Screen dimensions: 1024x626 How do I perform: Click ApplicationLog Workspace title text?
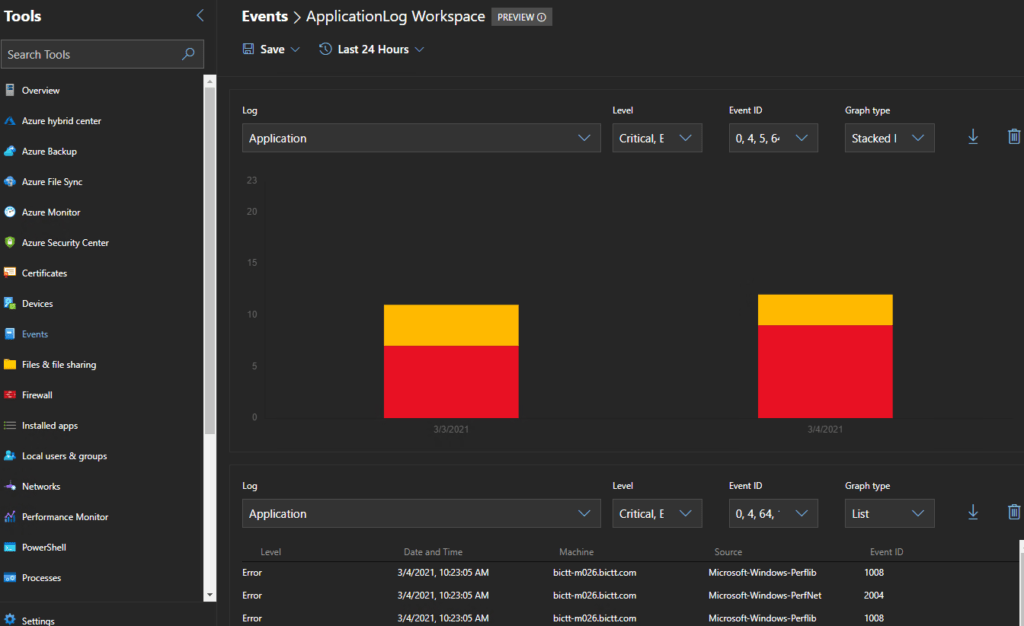[x=395, y=16]
